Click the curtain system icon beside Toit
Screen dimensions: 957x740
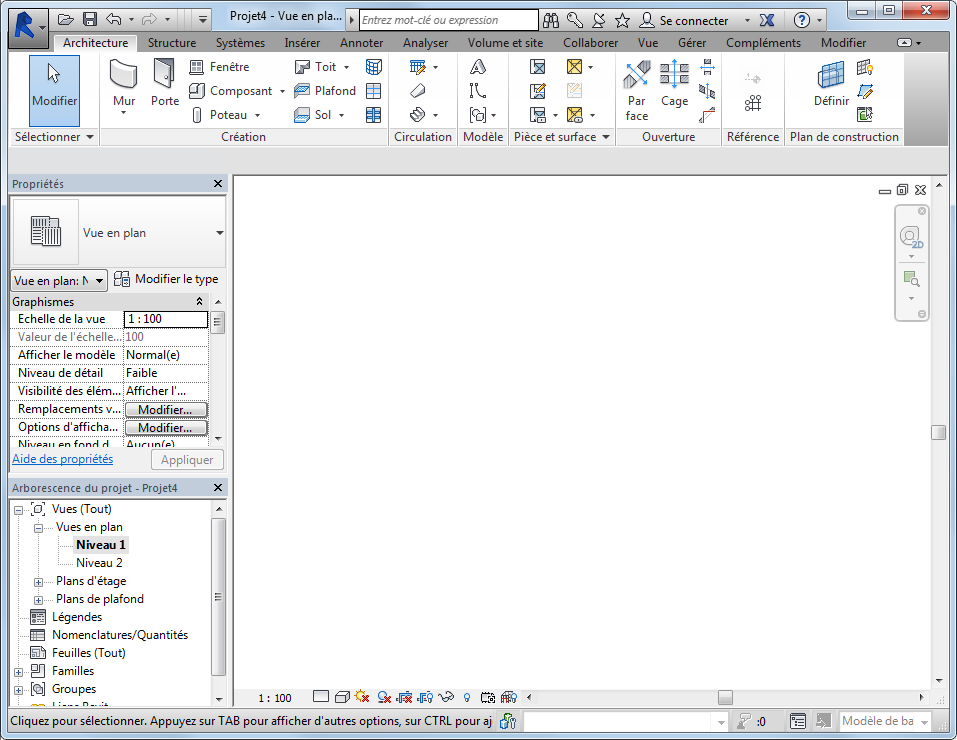(x=374, y=67)
